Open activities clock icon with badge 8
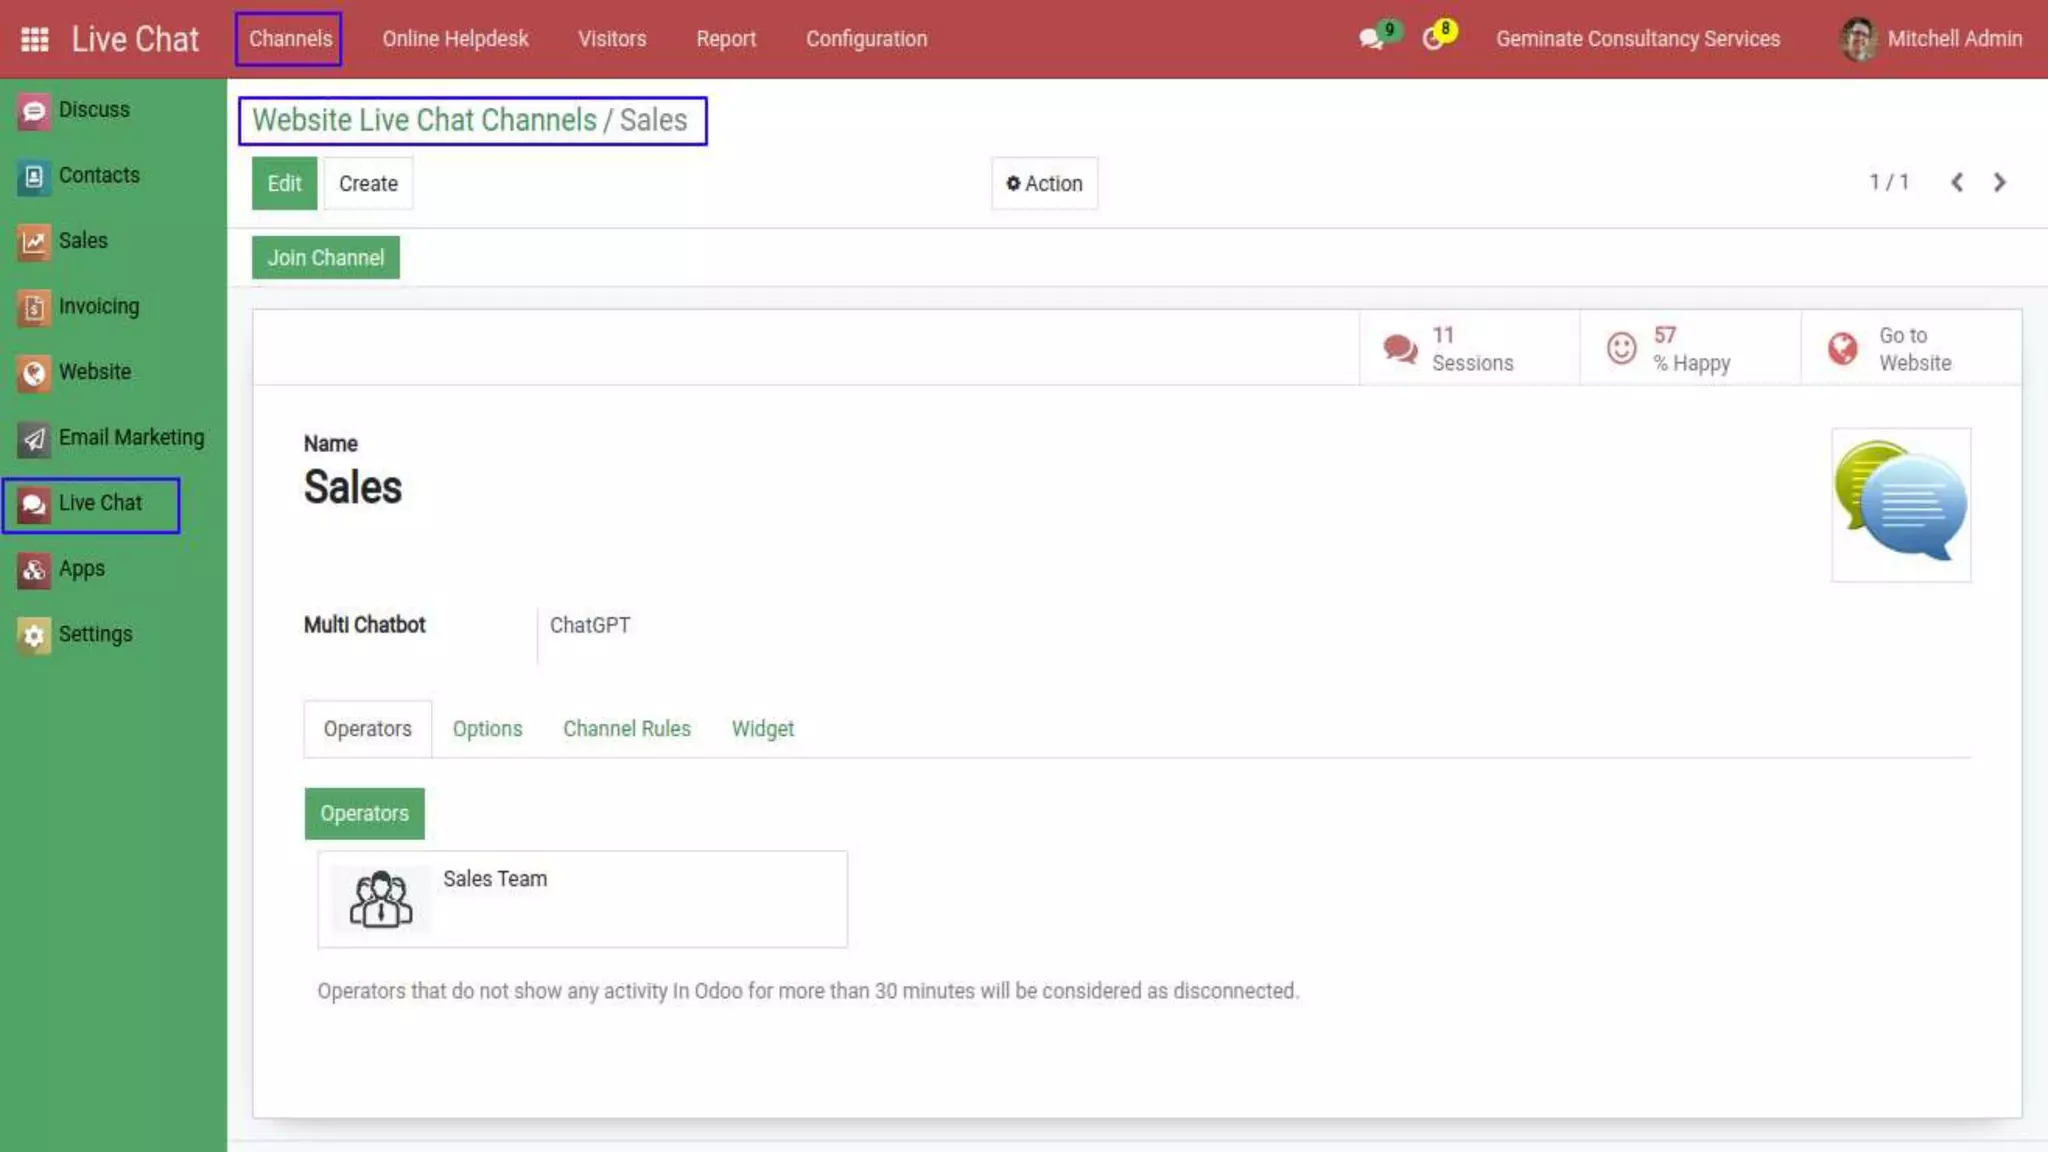Viewport: 2048px width, 1152px height. [1434, 39]
